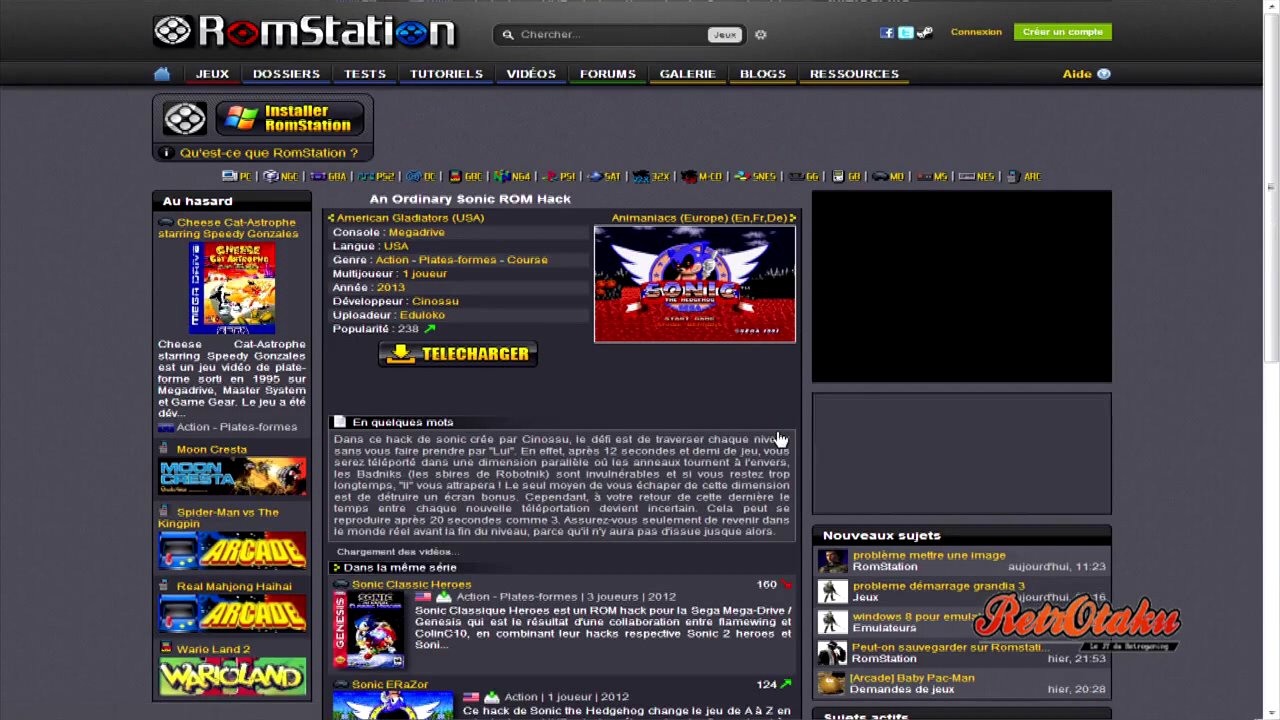1280x720 pixels.
Task: Click developer Cinossu link
Action: pyautogui.click(x=435, y=301)
